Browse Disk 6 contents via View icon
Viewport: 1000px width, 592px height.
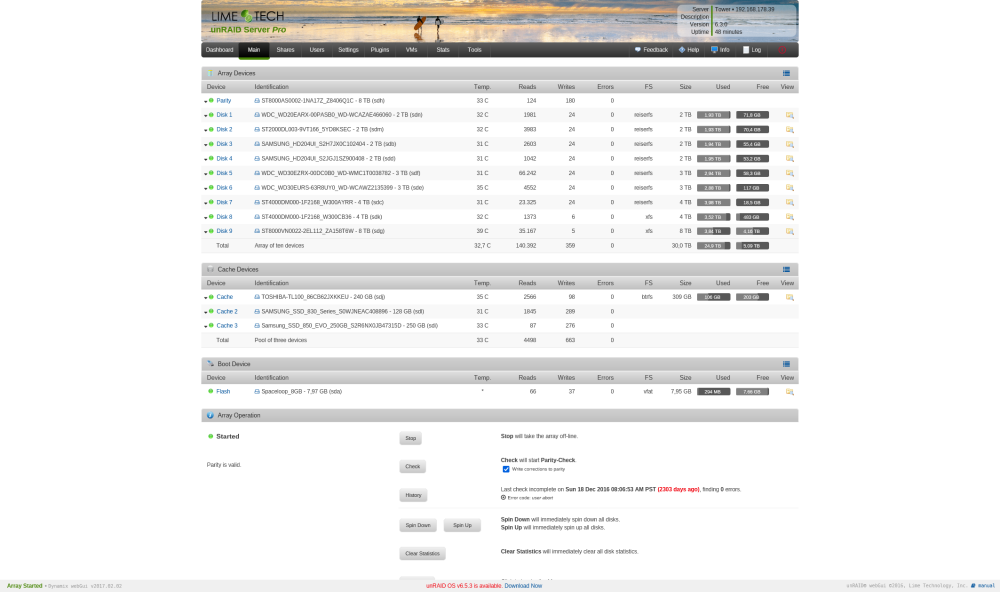(x=790, y=188)
